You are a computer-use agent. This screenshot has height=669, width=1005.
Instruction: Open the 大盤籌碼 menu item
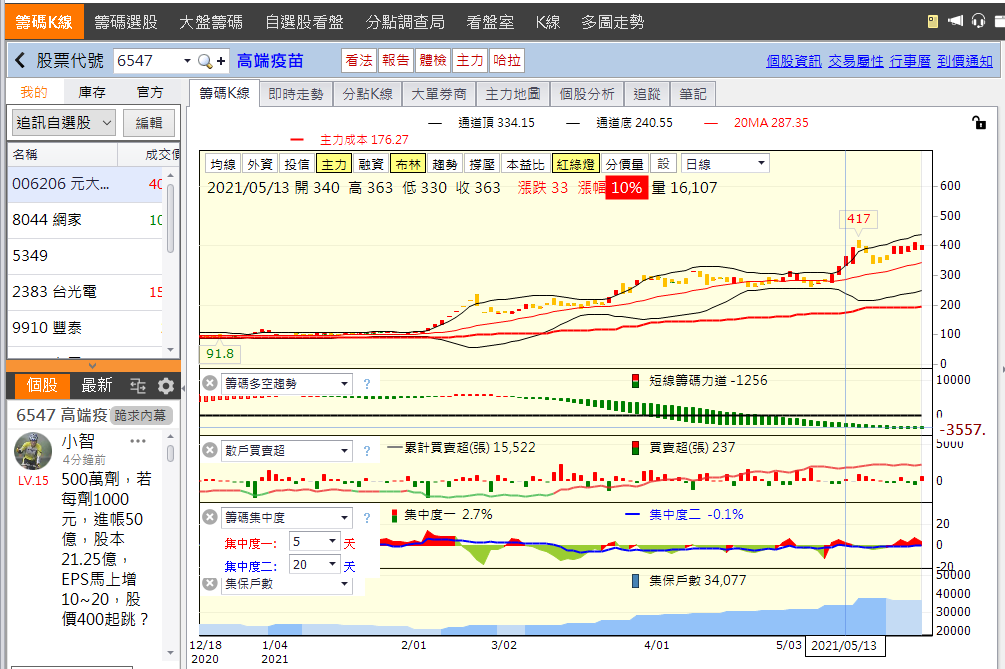point(211,21)
